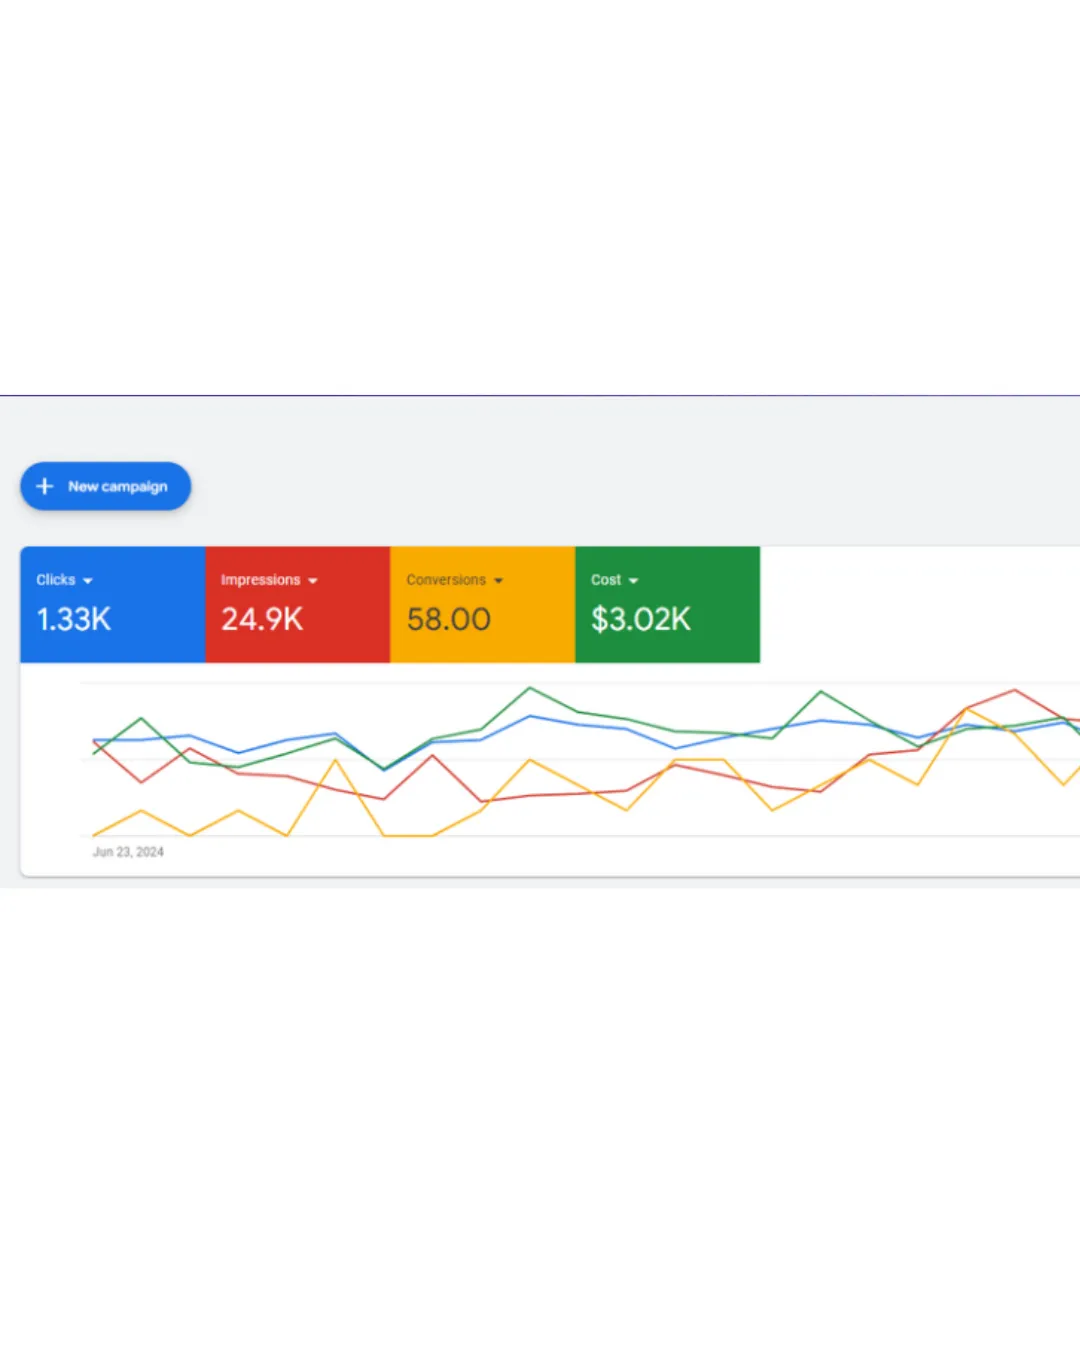Click the yellow line's starting point
Screen dimensions: 1080x1350
click(x=94, y=834)
